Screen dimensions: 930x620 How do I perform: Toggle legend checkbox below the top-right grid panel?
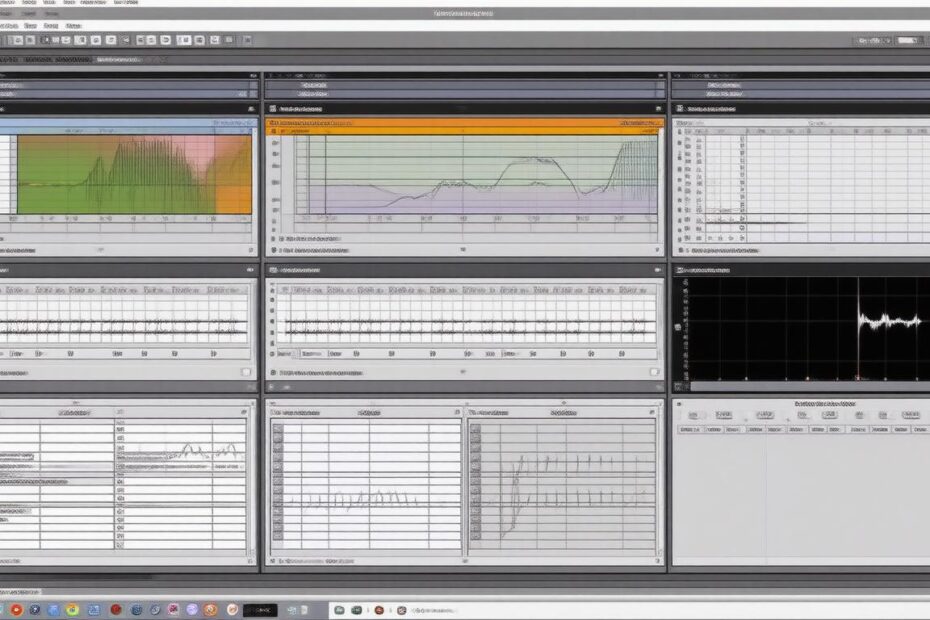click(x=681, y=250)
